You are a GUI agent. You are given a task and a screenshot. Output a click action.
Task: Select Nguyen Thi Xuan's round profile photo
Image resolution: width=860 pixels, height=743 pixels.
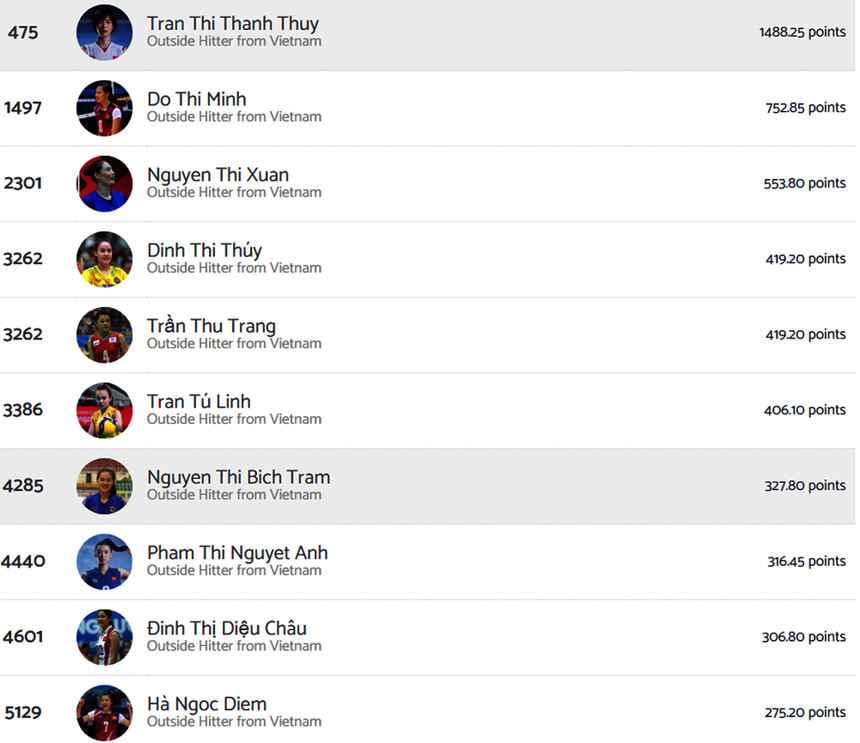pyautogui.click(x=104, y=184)
